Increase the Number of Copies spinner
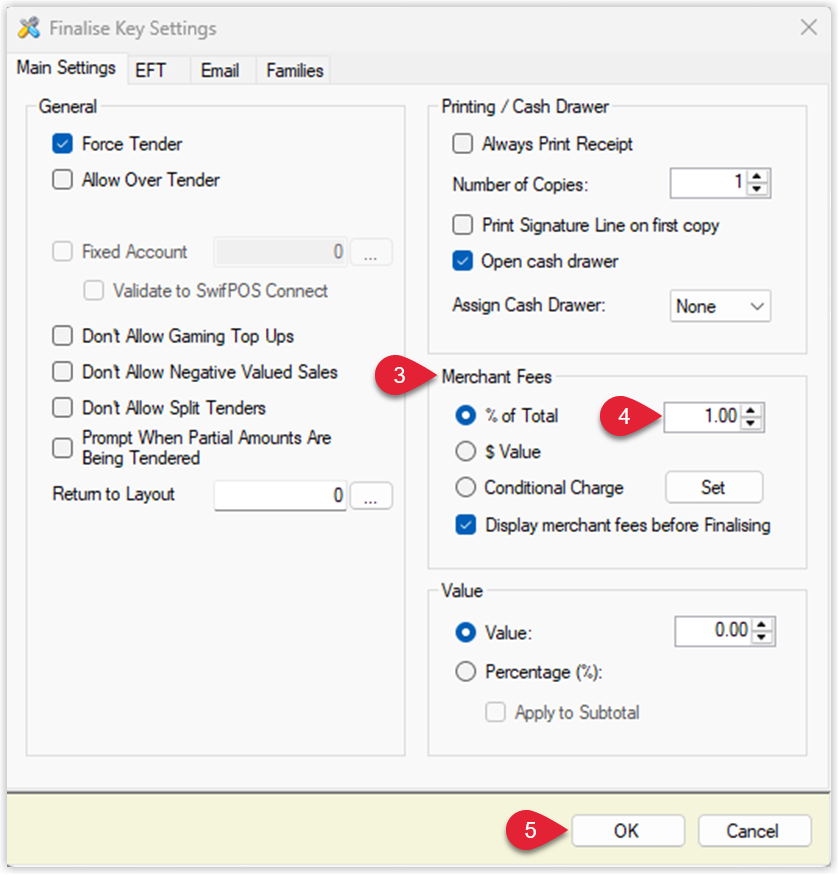 coord(756,176)
